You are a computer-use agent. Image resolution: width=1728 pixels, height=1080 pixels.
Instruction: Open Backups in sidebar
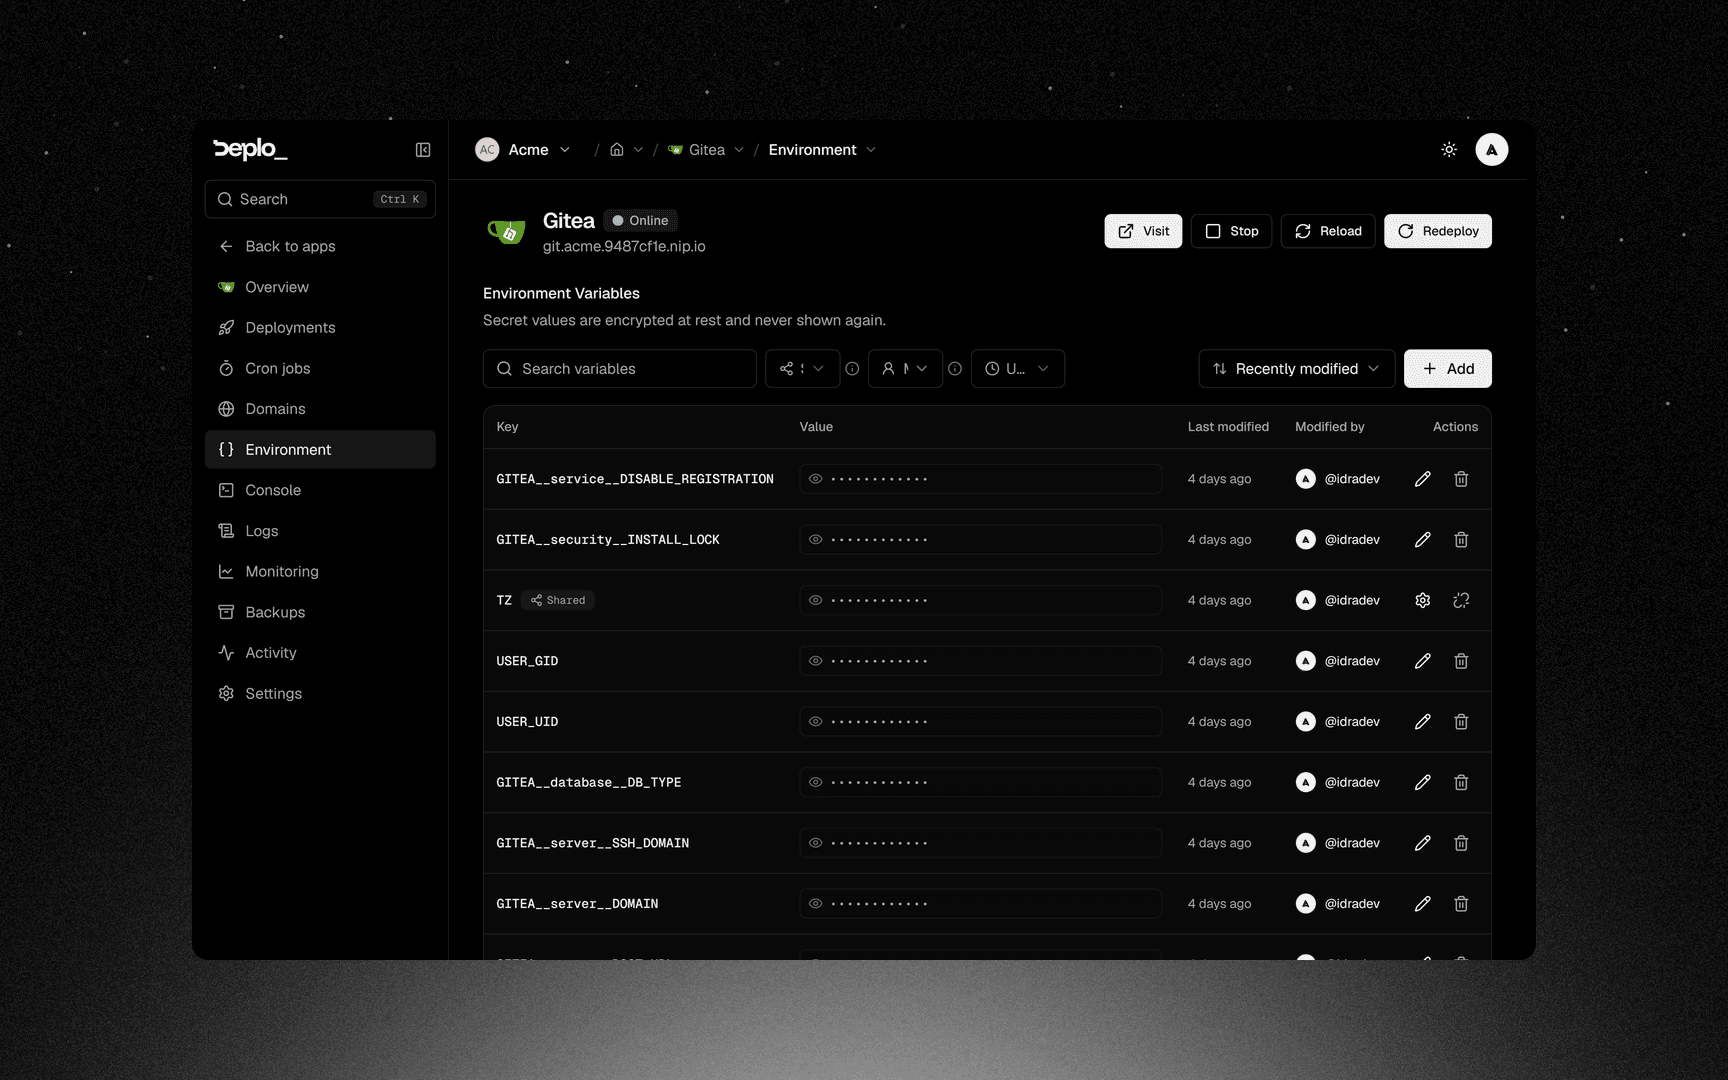click(x=320, y=613)
